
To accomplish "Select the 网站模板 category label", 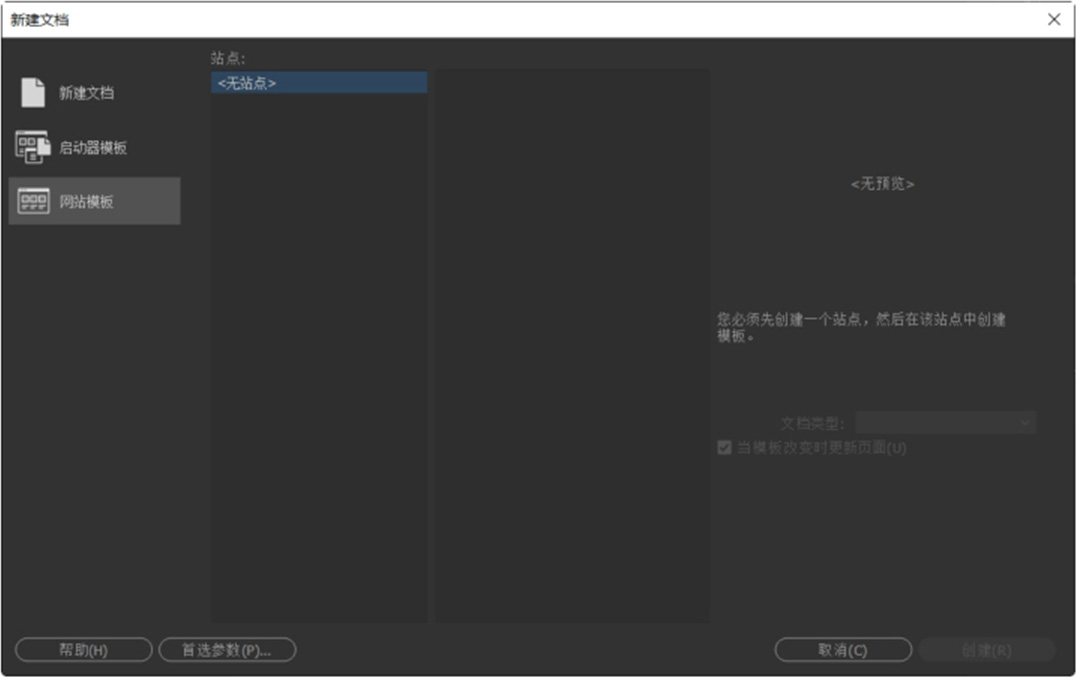I will (x=86, y=201).
